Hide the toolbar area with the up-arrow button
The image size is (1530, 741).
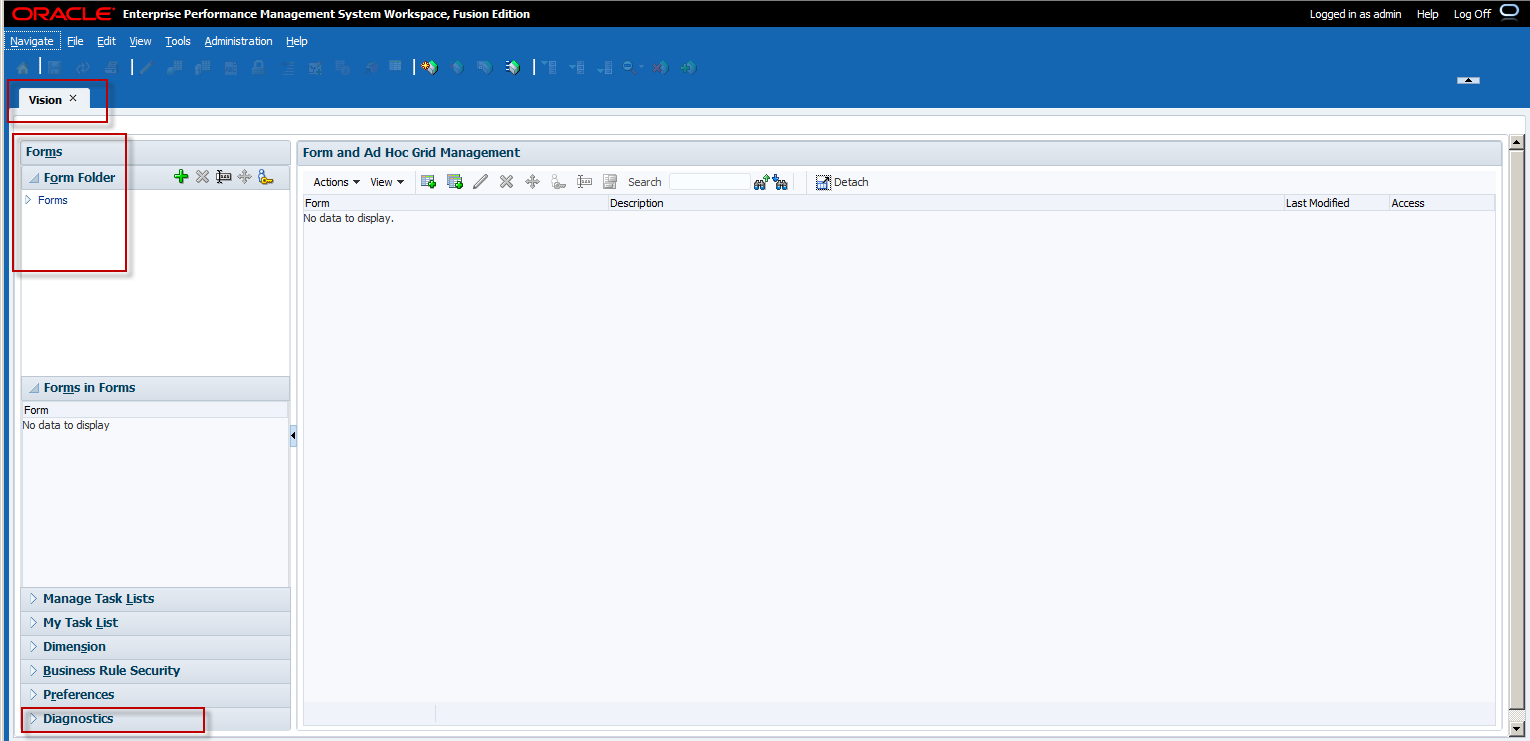click(x=1468, y=80)
